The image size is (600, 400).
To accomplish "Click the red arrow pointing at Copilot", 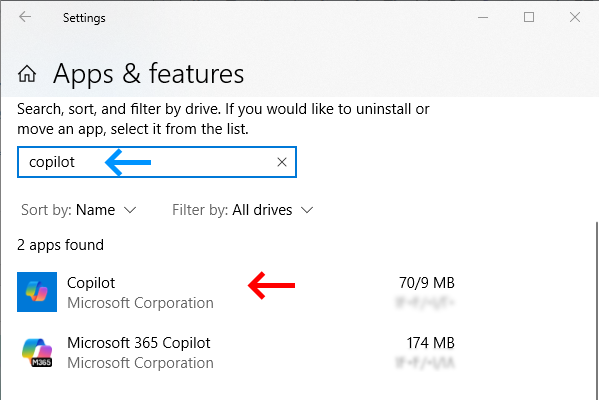I will pyautogui.click(x=272, y=287).
